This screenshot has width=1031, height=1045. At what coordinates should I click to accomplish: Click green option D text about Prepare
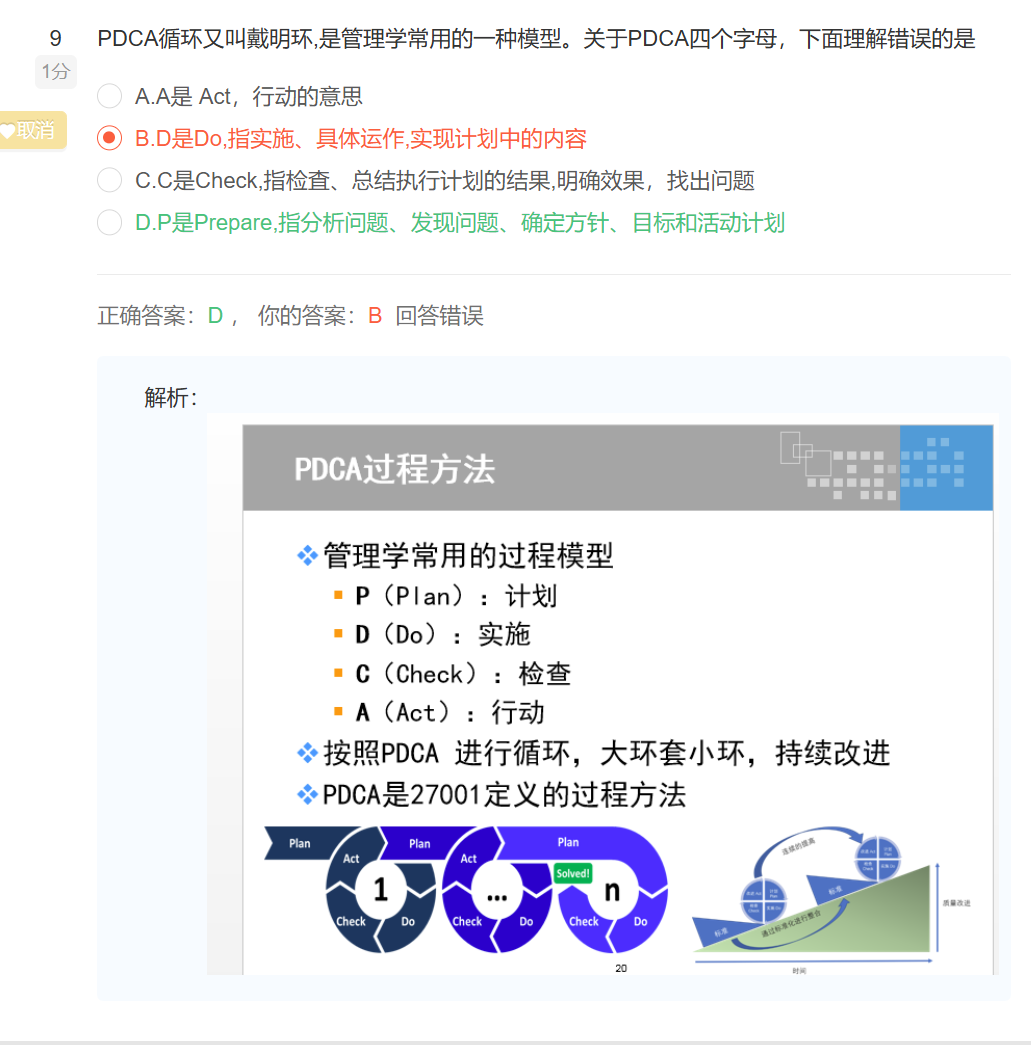pos(459,223)
